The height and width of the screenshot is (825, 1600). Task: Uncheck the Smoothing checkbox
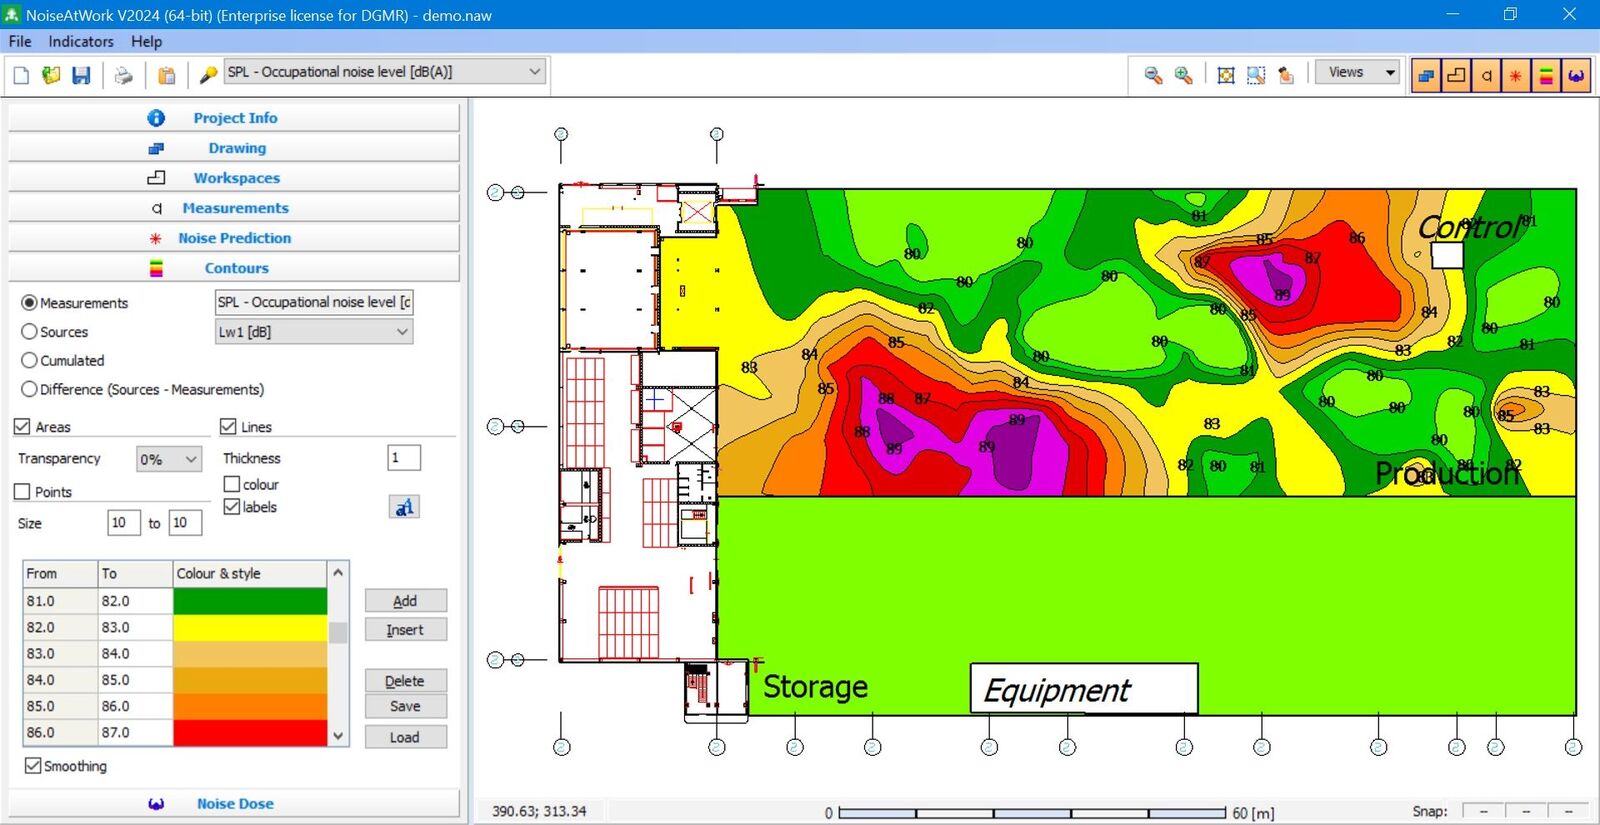(x=33, y=766)
